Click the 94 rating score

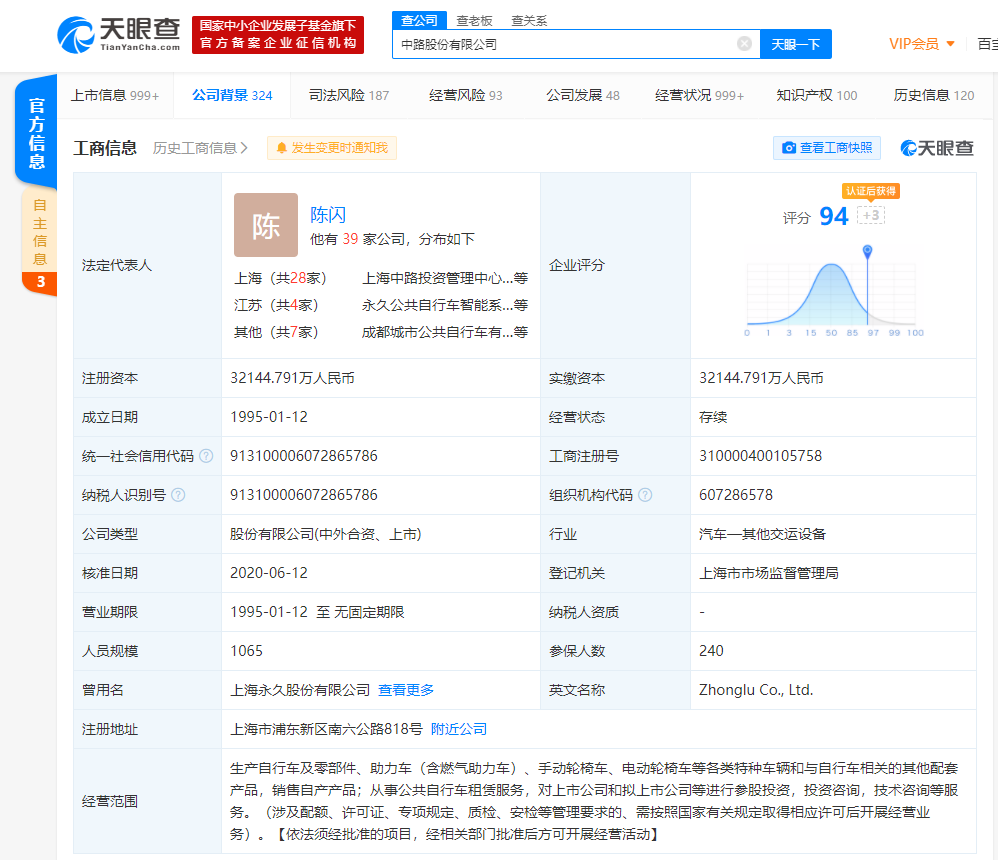pos(834,216)
